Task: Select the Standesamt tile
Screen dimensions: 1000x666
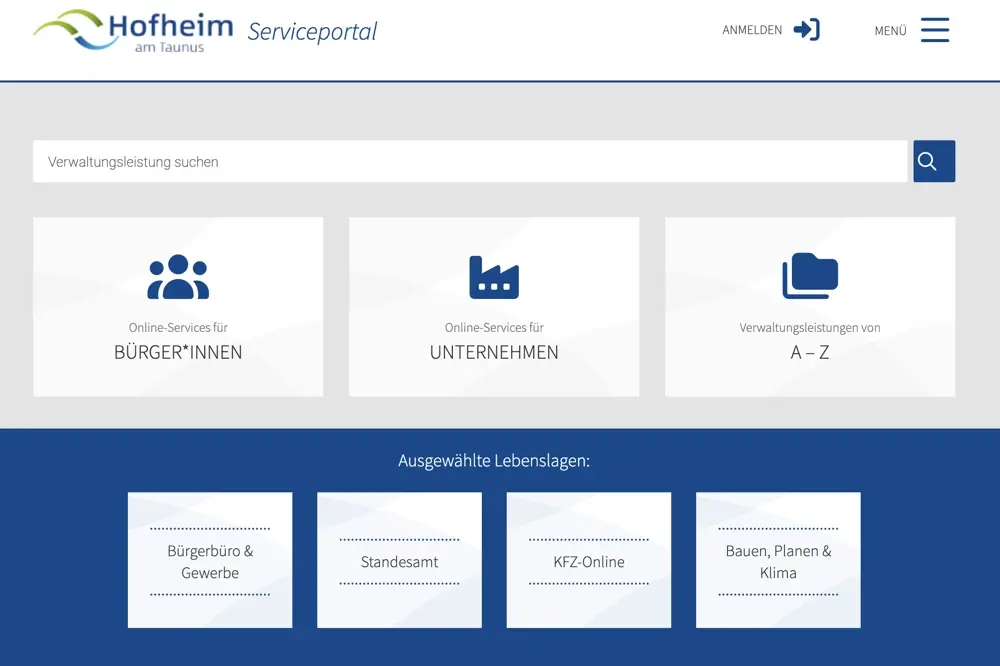Action: pos(399,560)
